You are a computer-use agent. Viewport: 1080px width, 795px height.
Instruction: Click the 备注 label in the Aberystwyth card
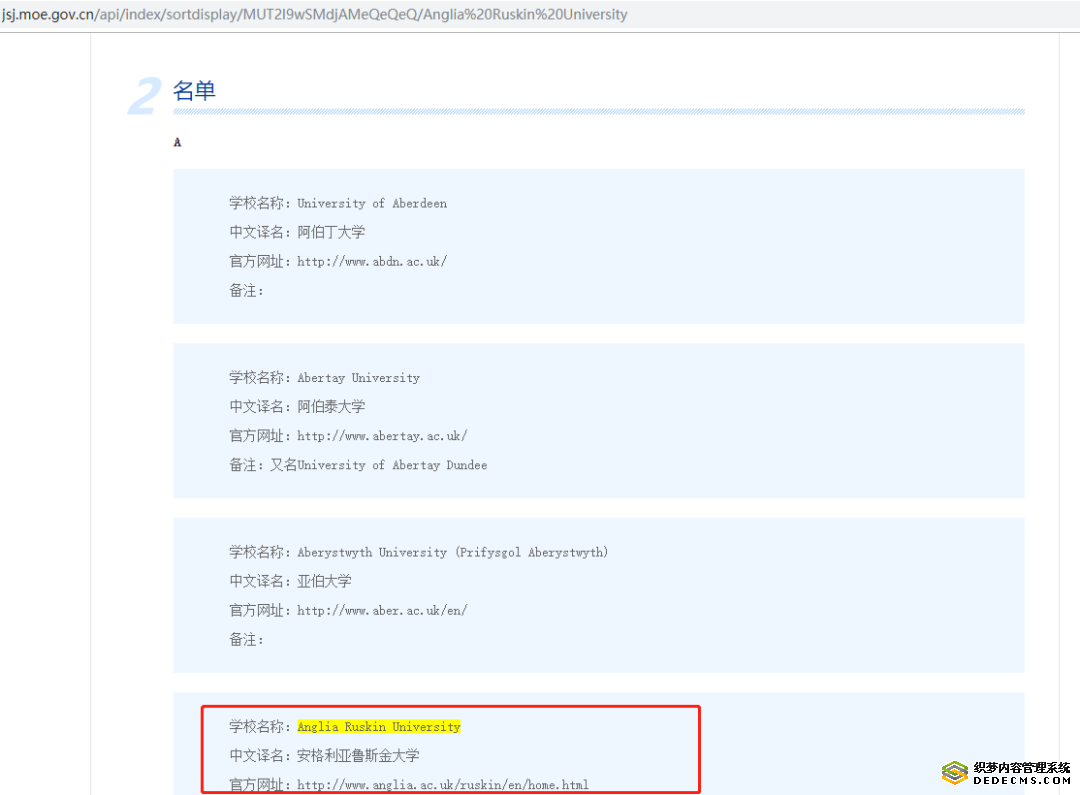(246, 640)
